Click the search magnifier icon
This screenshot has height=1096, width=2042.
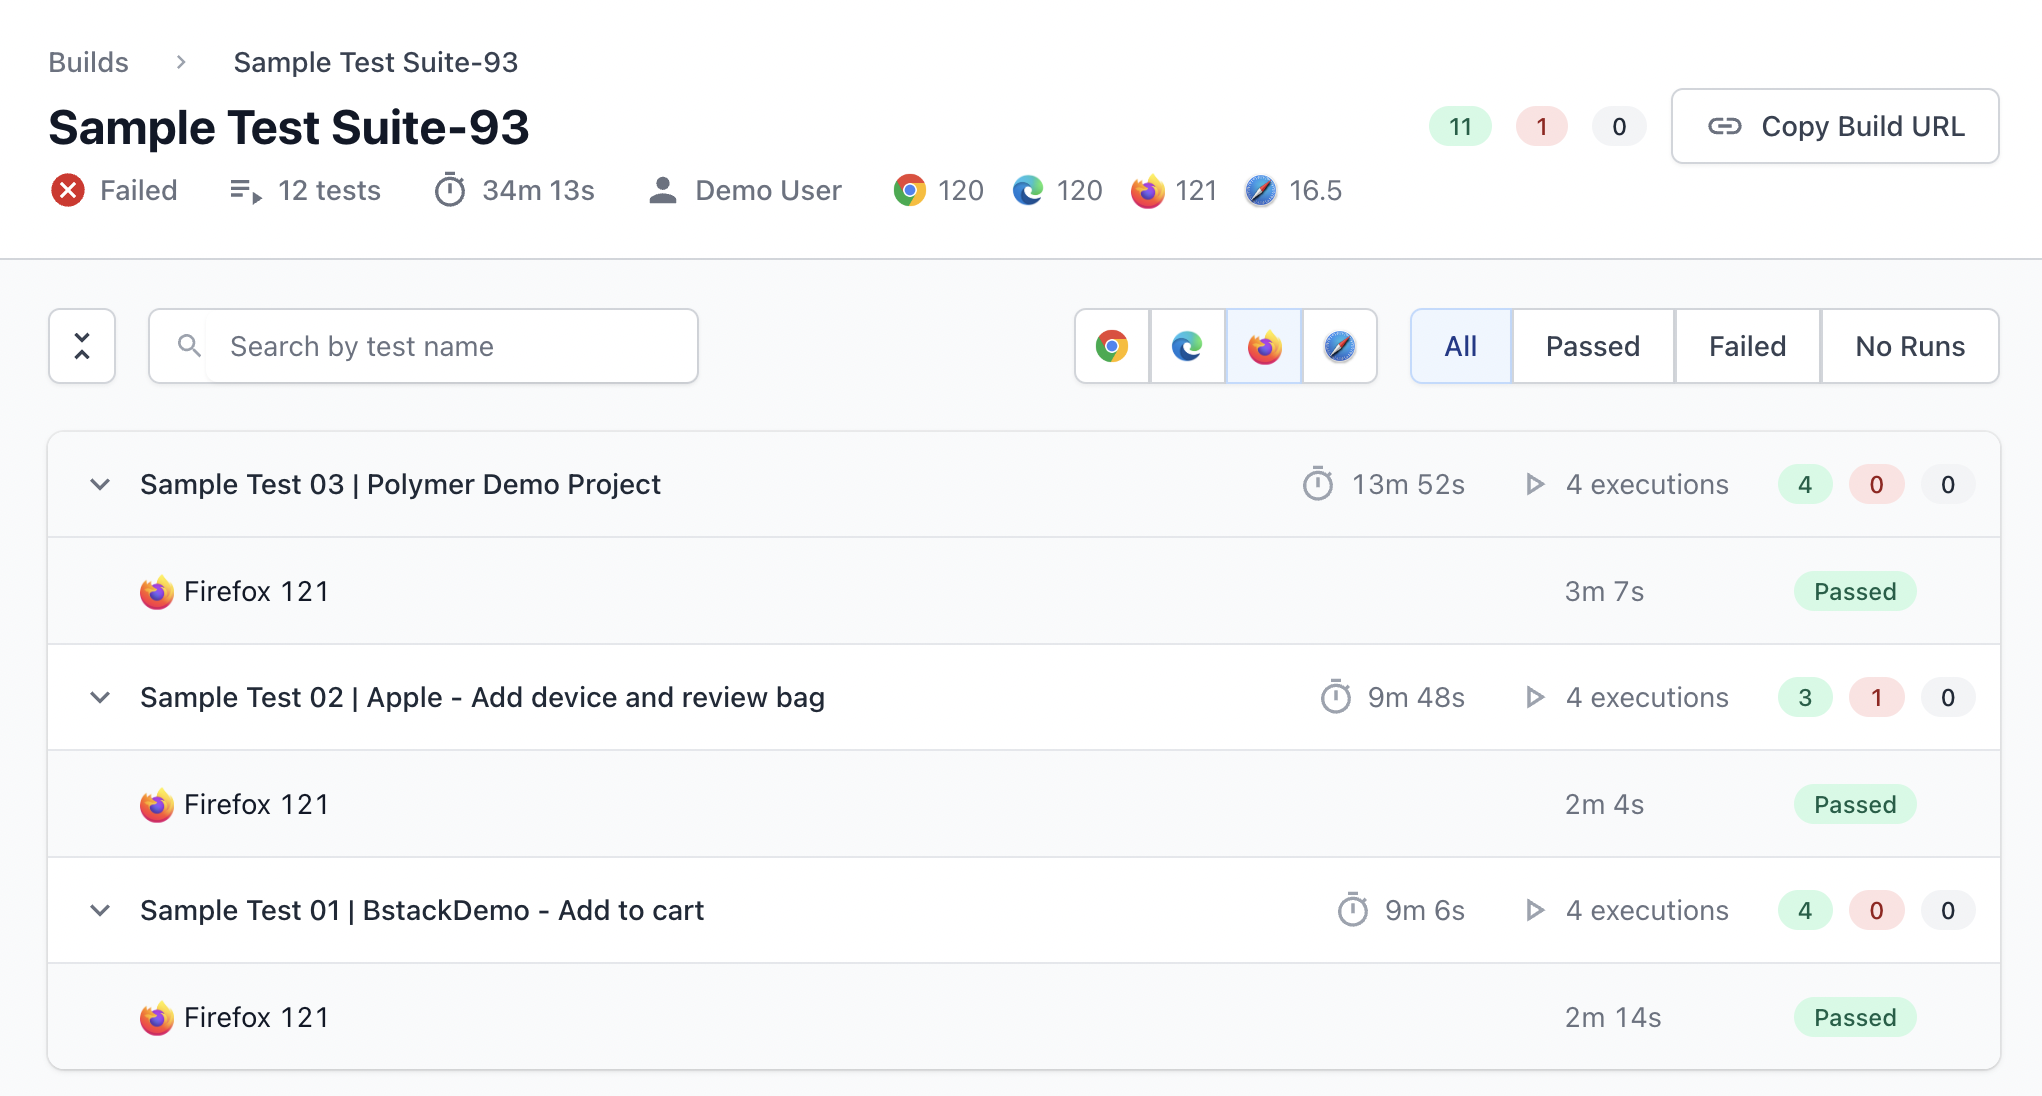tap(189, 346)
